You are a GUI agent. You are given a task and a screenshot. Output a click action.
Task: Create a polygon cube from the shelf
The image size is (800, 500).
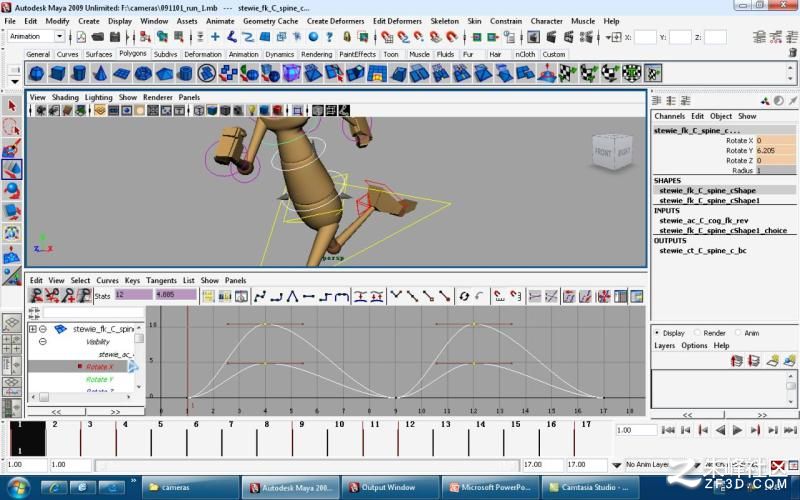[x=58, y=73]
